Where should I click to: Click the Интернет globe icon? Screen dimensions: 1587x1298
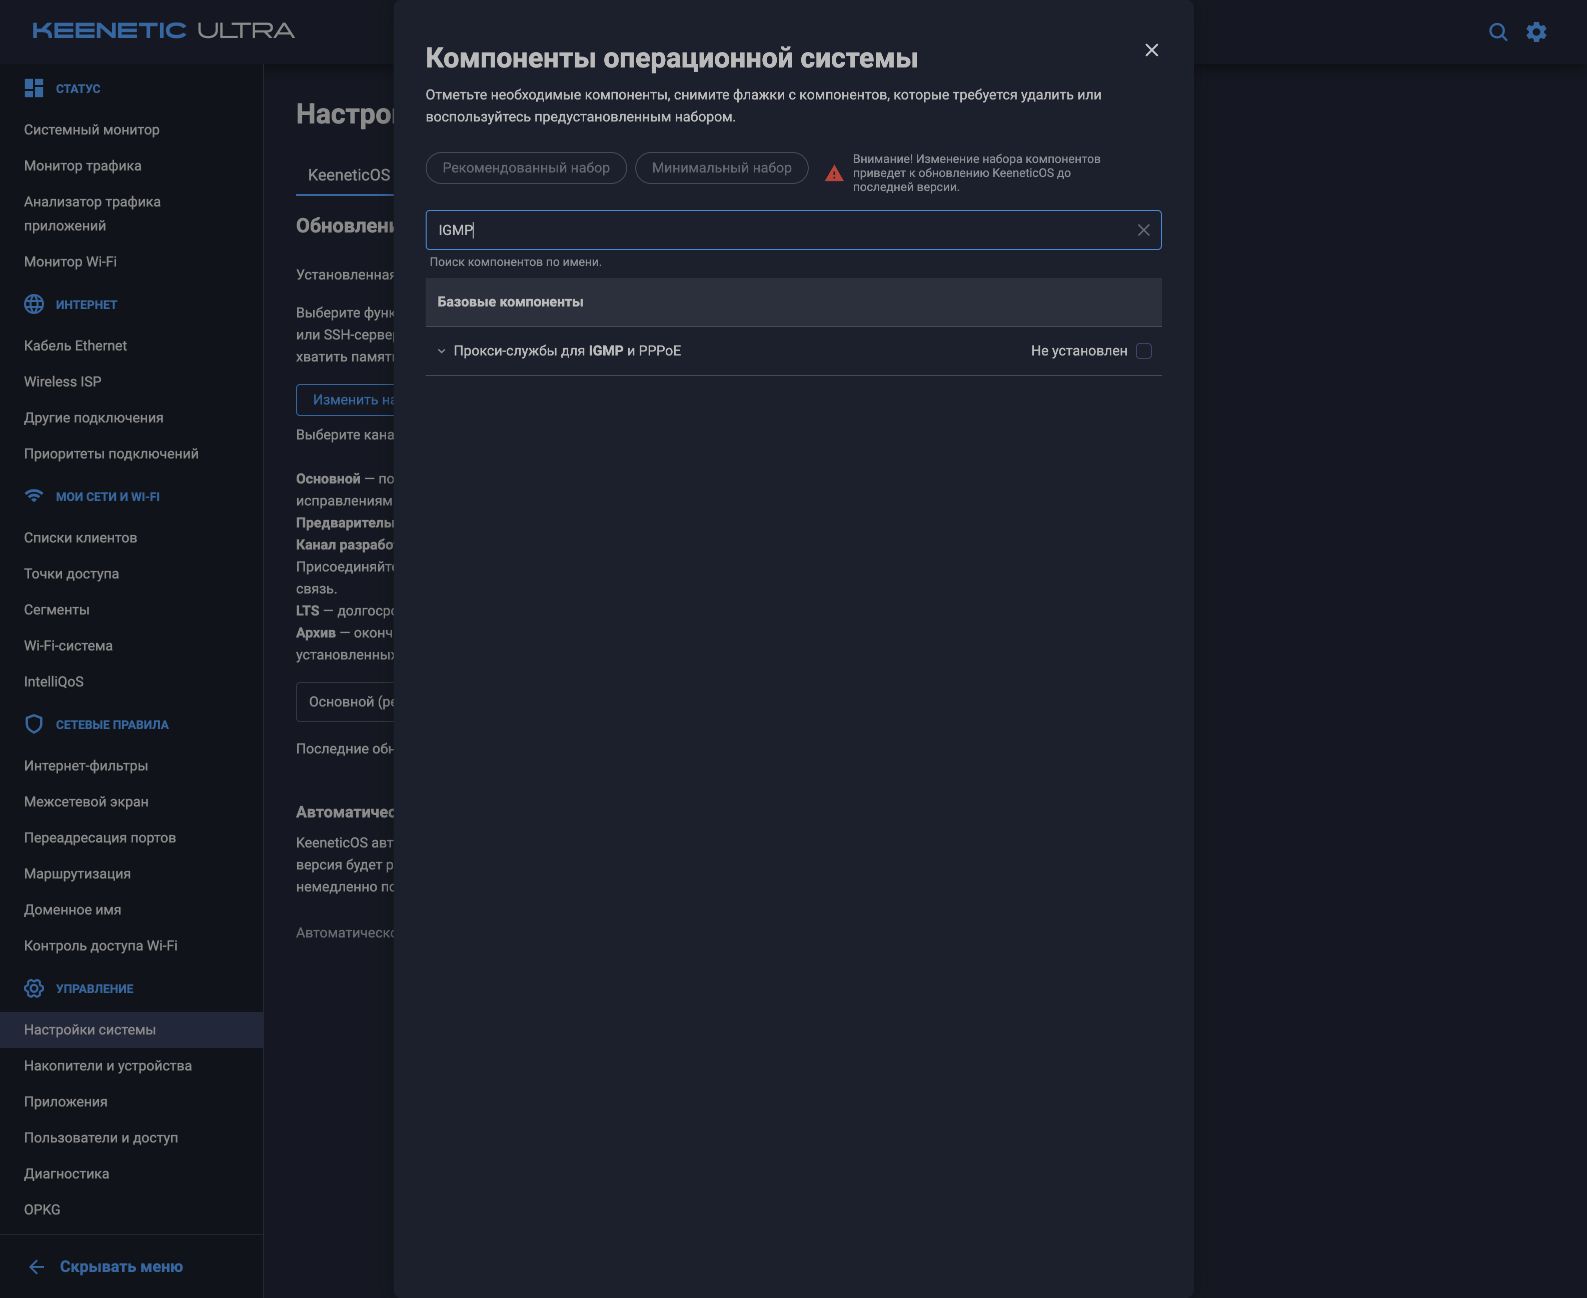[x=34, y=304]
